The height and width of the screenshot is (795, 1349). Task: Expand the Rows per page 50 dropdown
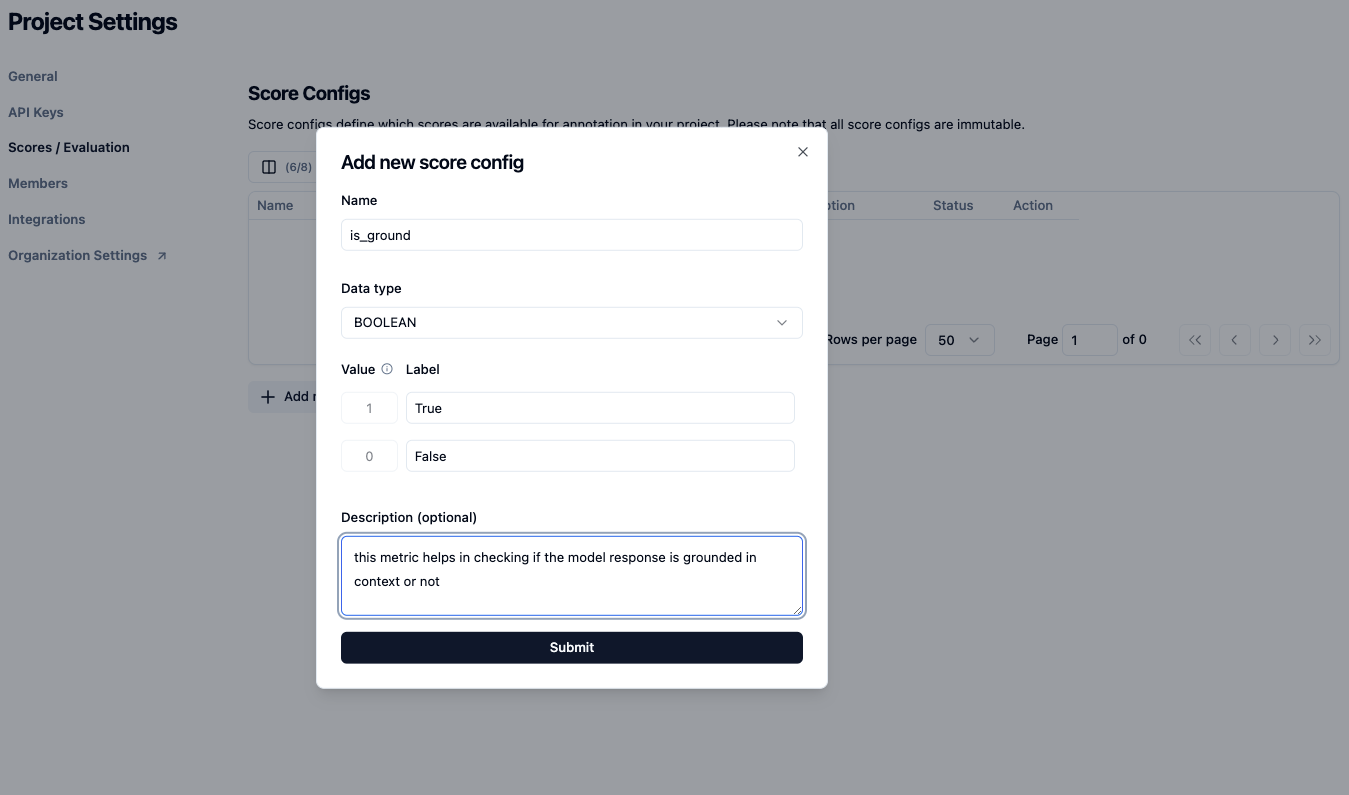coord(959,340)
